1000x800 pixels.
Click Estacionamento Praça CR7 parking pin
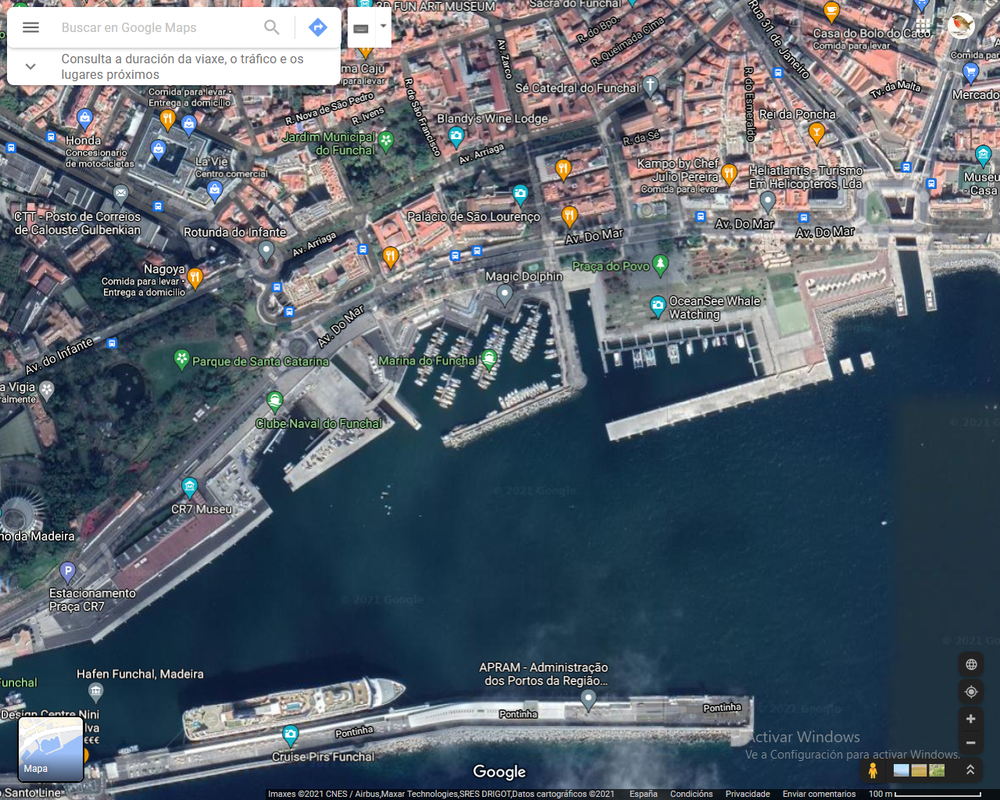68,572
